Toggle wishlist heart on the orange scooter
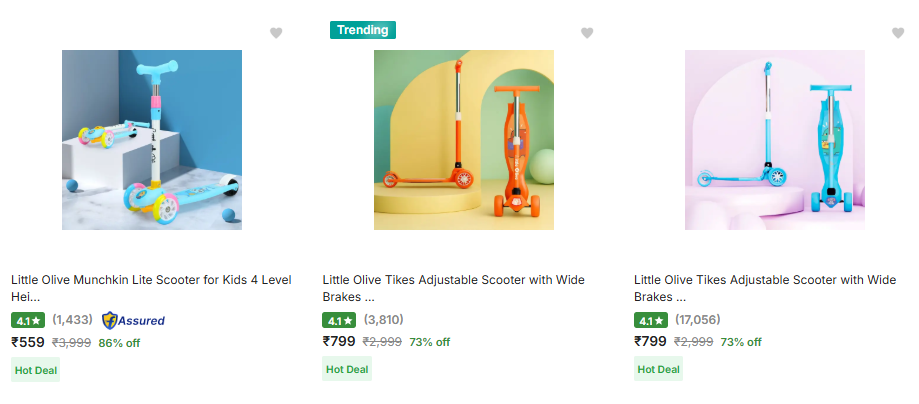The image size is (919, 404). [588, 33]
